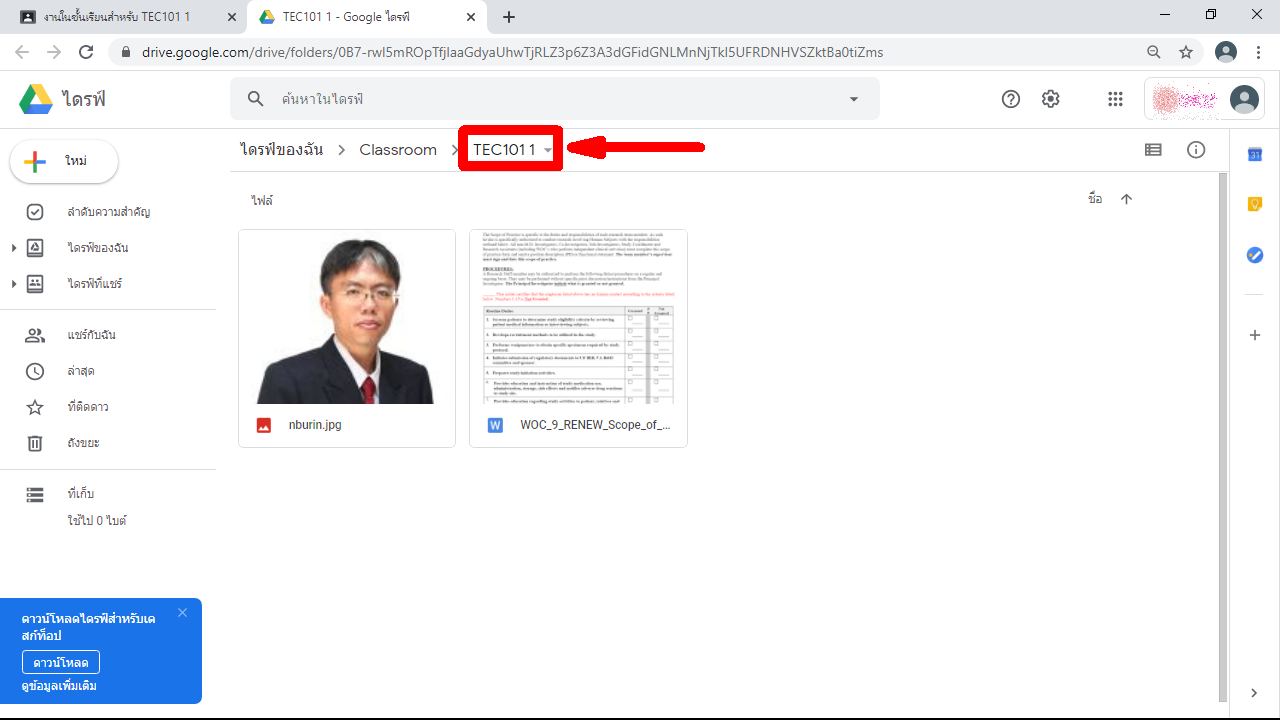Click the ดาวน์โหลด button in banner
Image resolution: width=1280 pixels, height=720 pixels.
[x=61, y=662]
